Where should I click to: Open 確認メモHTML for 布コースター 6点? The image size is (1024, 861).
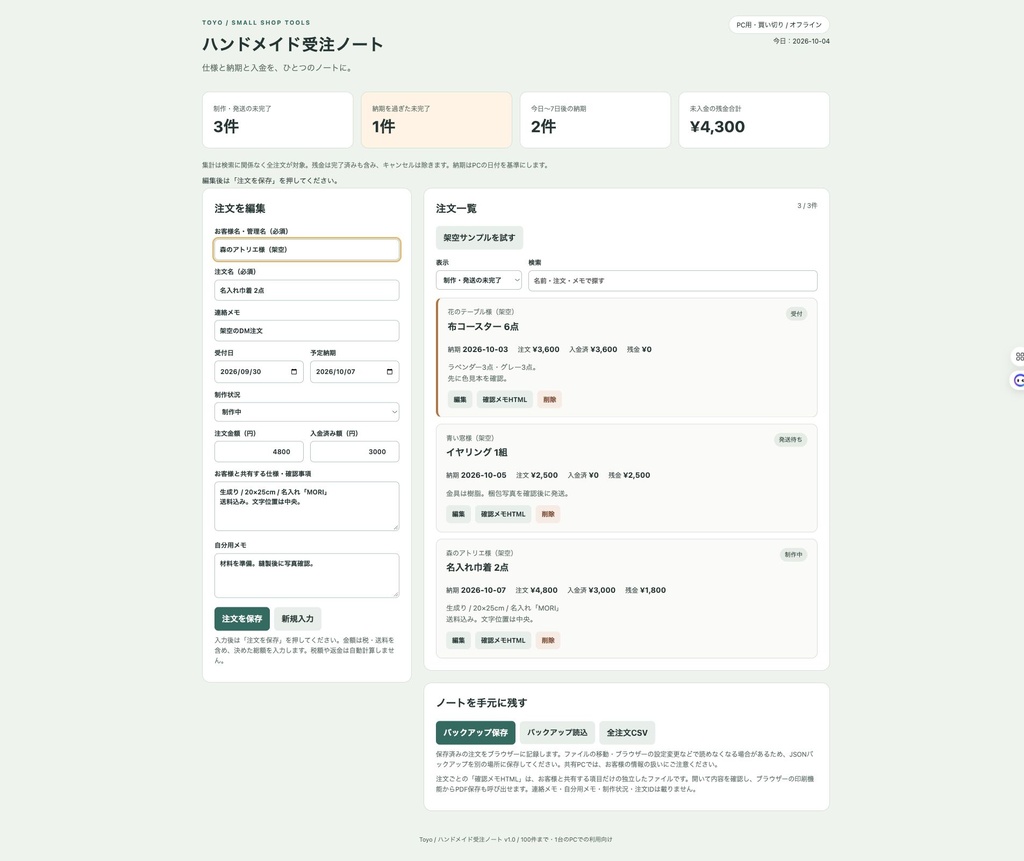(x=504, y=400)
